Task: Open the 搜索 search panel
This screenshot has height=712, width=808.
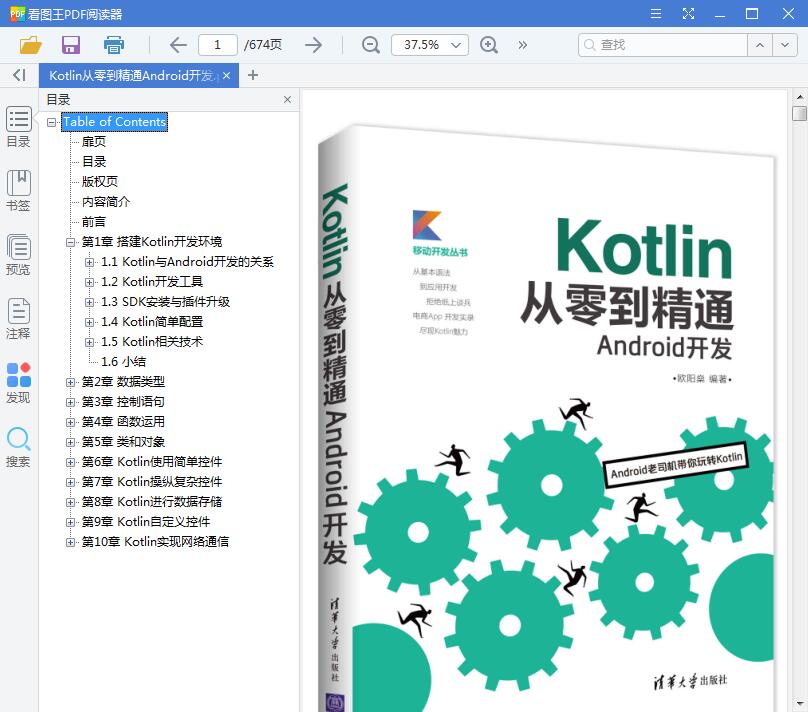Action: 18,444
